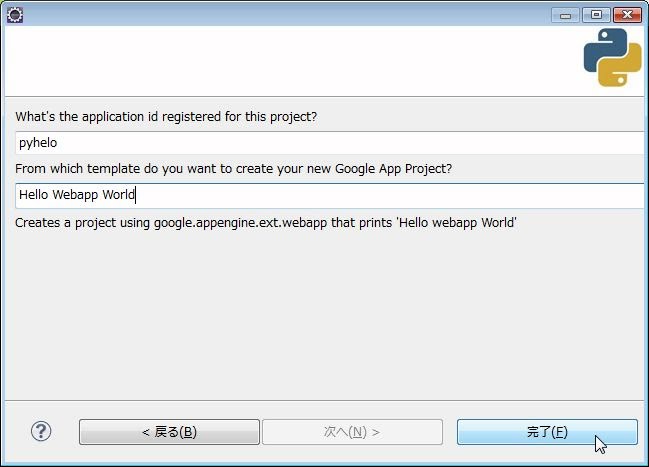This screenshot has width=649, height=467.
Task: Maximize the wizard dialog window
Action: click(x=596, y=14)
